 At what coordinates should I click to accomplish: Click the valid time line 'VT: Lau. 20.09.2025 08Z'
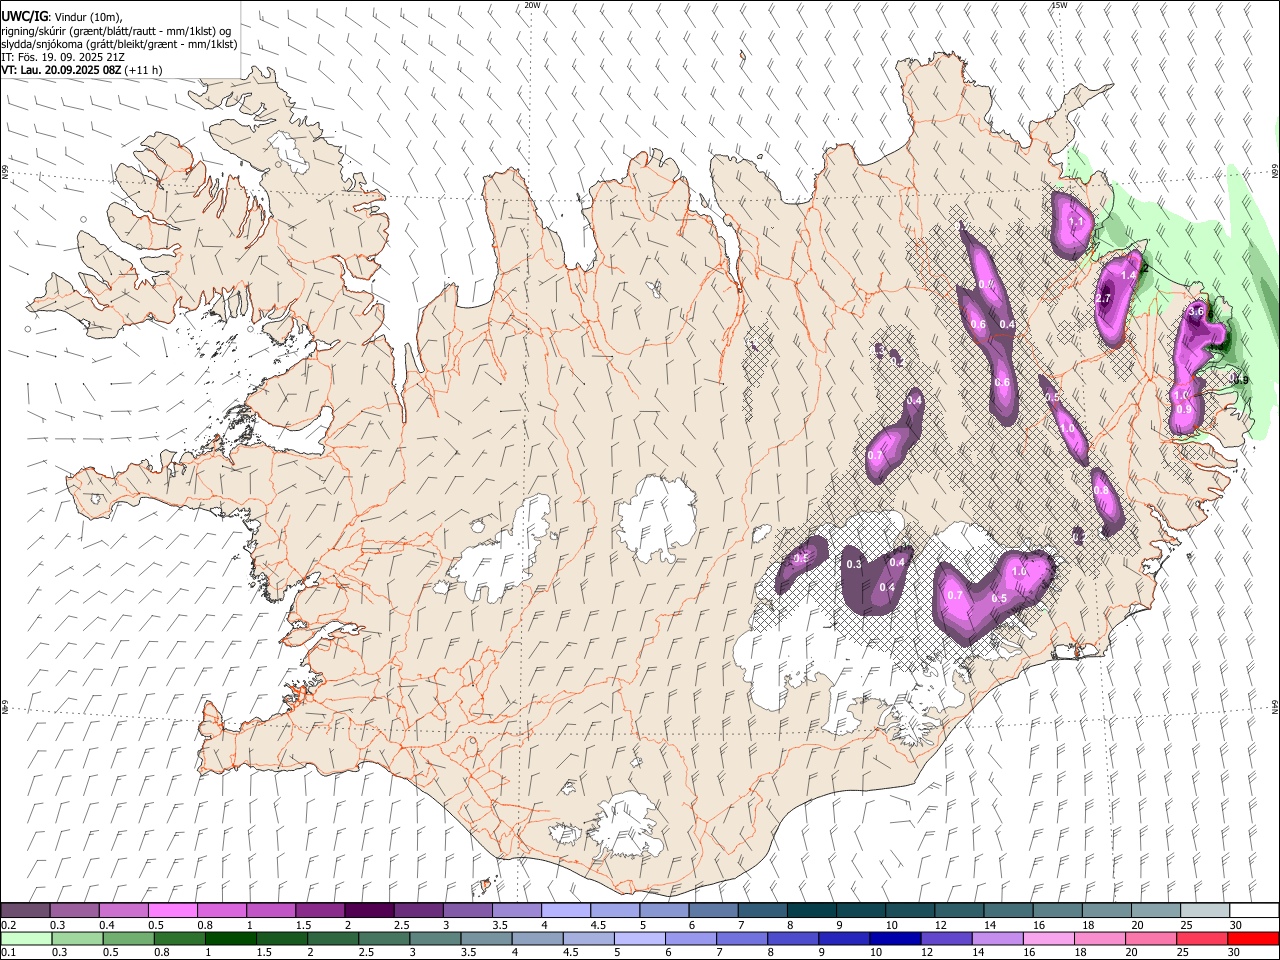(x=61, y=70)
